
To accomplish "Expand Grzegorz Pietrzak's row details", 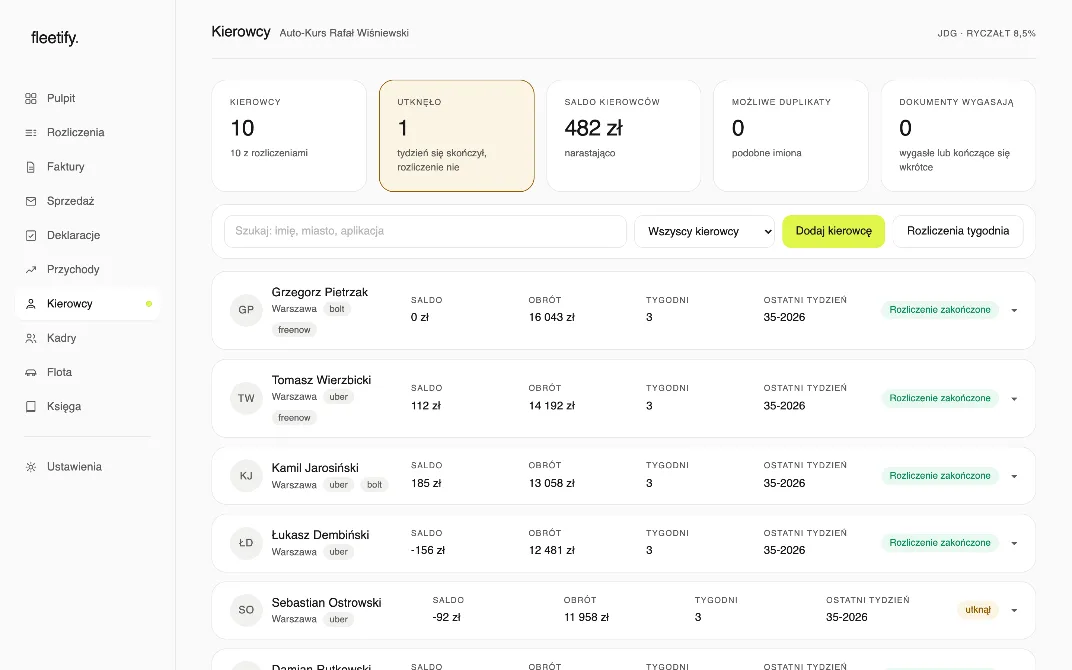I will (x=1015, y=310).
